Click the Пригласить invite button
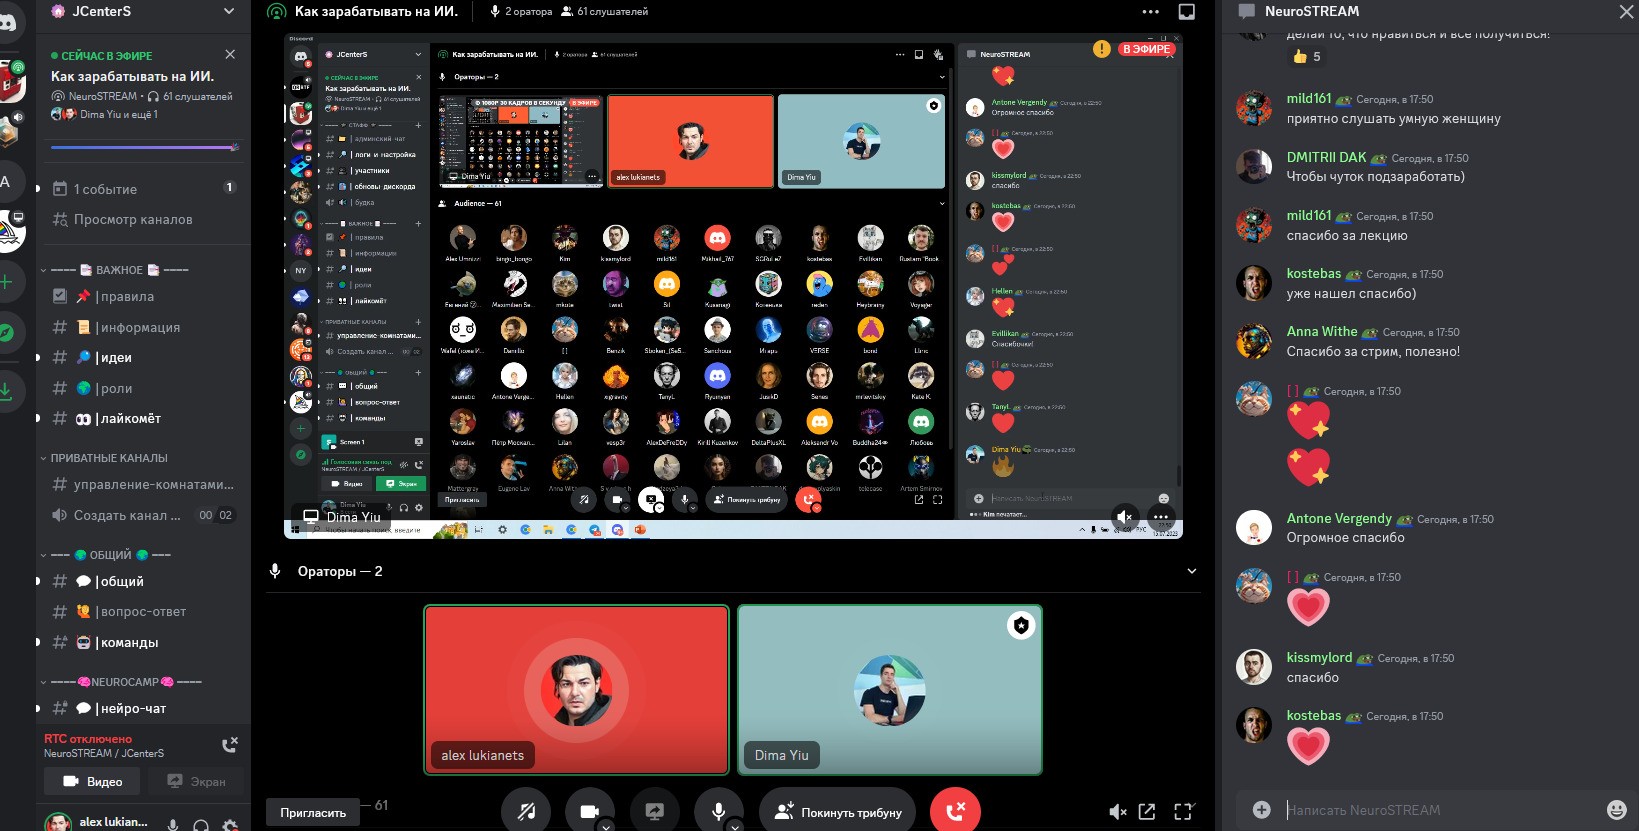 tap(313, 812)
